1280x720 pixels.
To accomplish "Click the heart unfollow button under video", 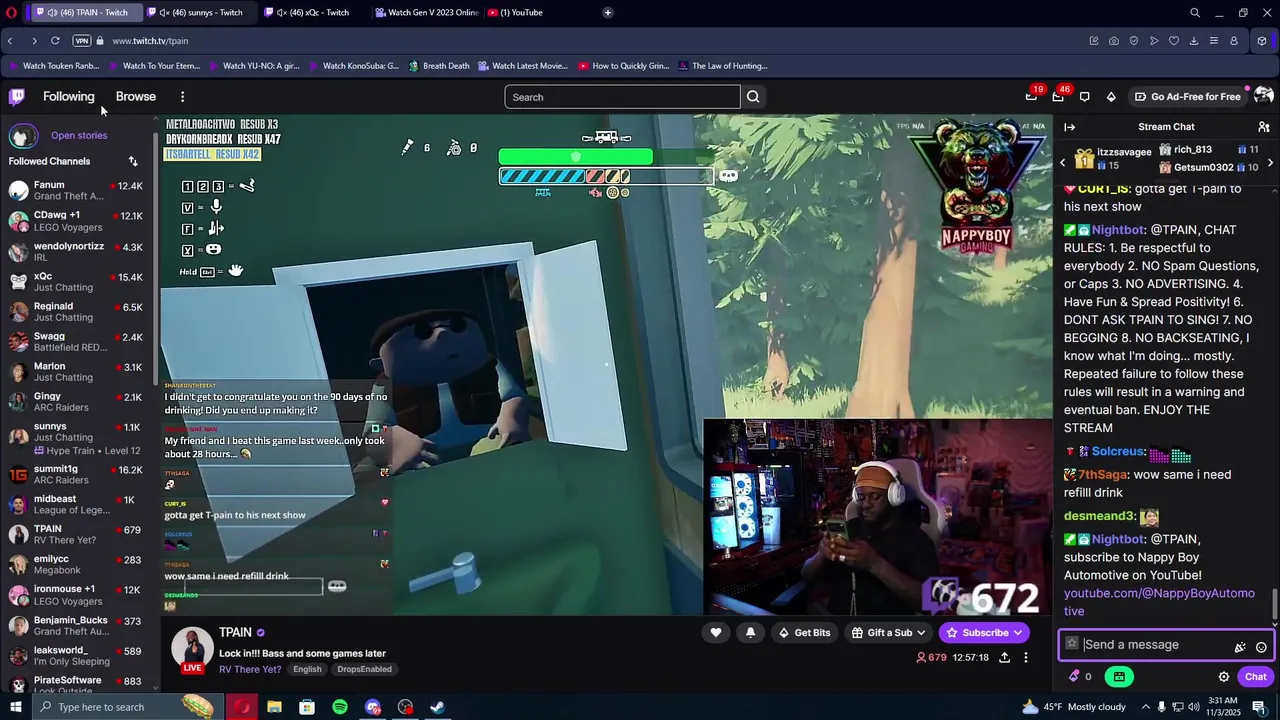I will tap(716, 632).
